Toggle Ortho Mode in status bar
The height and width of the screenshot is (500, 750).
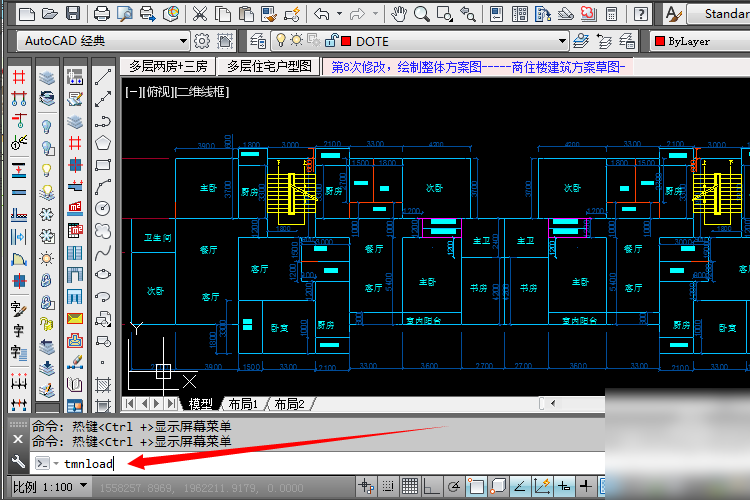tap(431, 487)
